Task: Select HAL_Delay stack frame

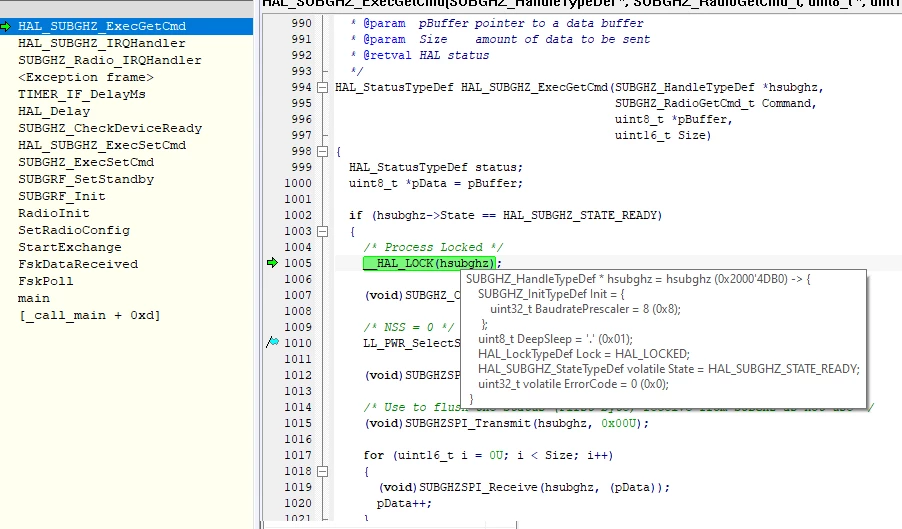Action: (x=54, y=111)
